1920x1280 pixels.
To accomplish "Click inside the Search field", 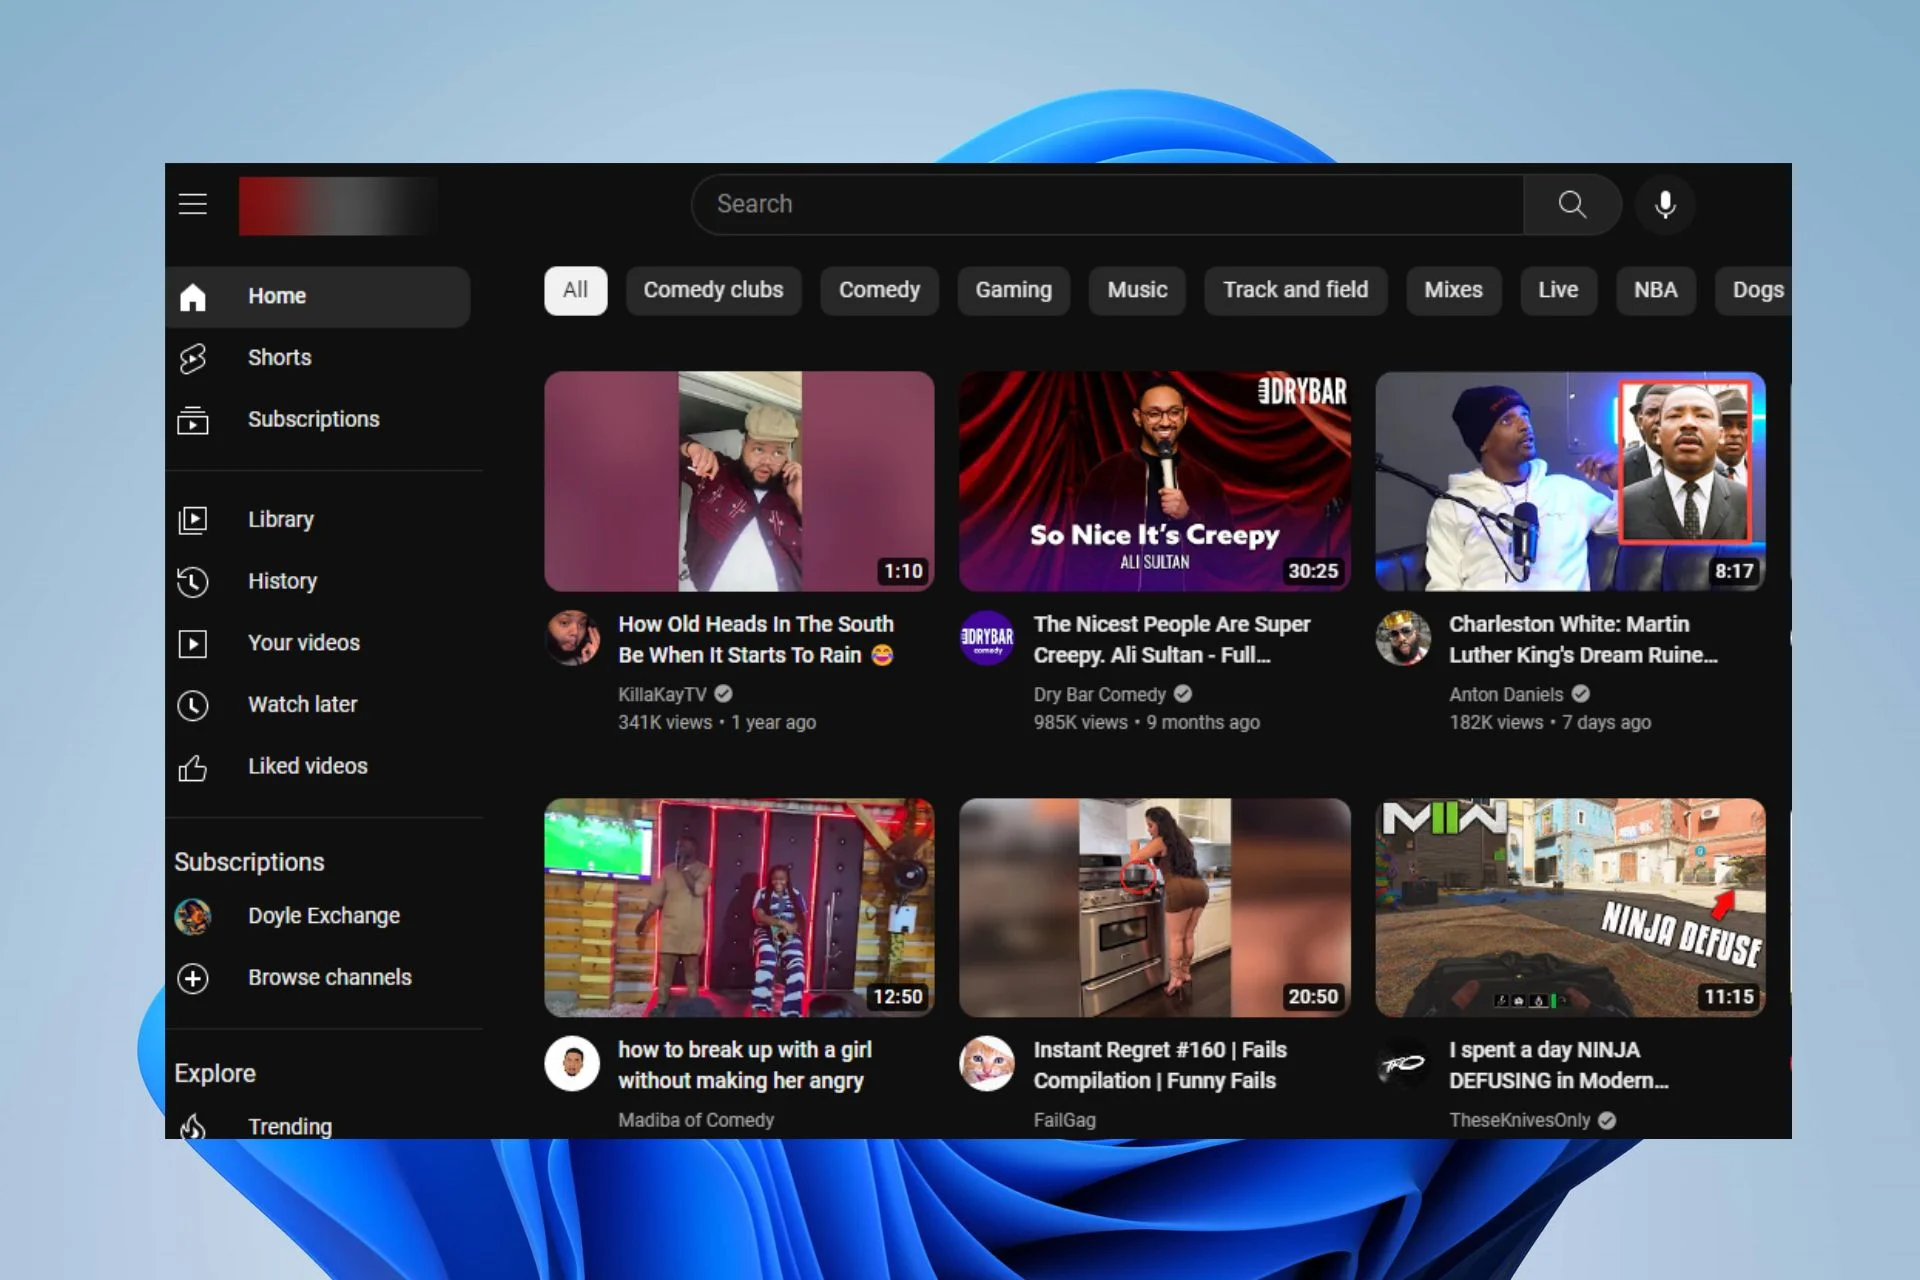I will pos(1108,205).
